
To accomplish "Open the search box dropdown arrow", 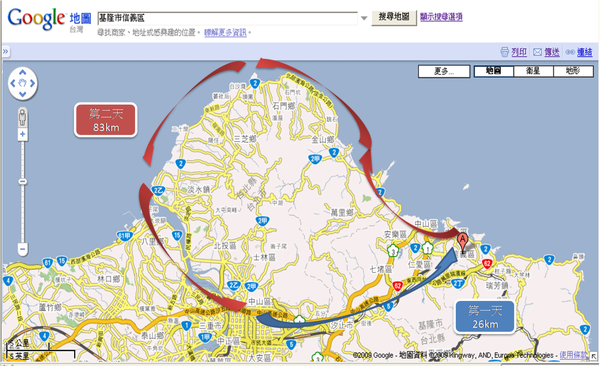I will (364, 18).
